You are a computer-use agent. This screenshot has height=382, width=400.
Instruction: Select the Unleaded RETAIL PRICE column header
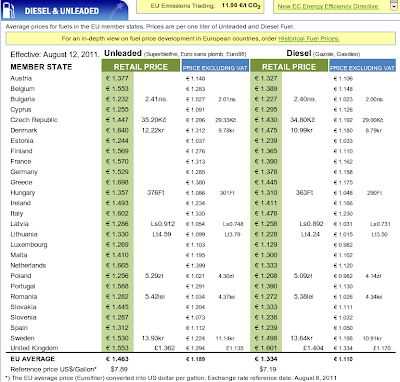(x=141, y=67)
